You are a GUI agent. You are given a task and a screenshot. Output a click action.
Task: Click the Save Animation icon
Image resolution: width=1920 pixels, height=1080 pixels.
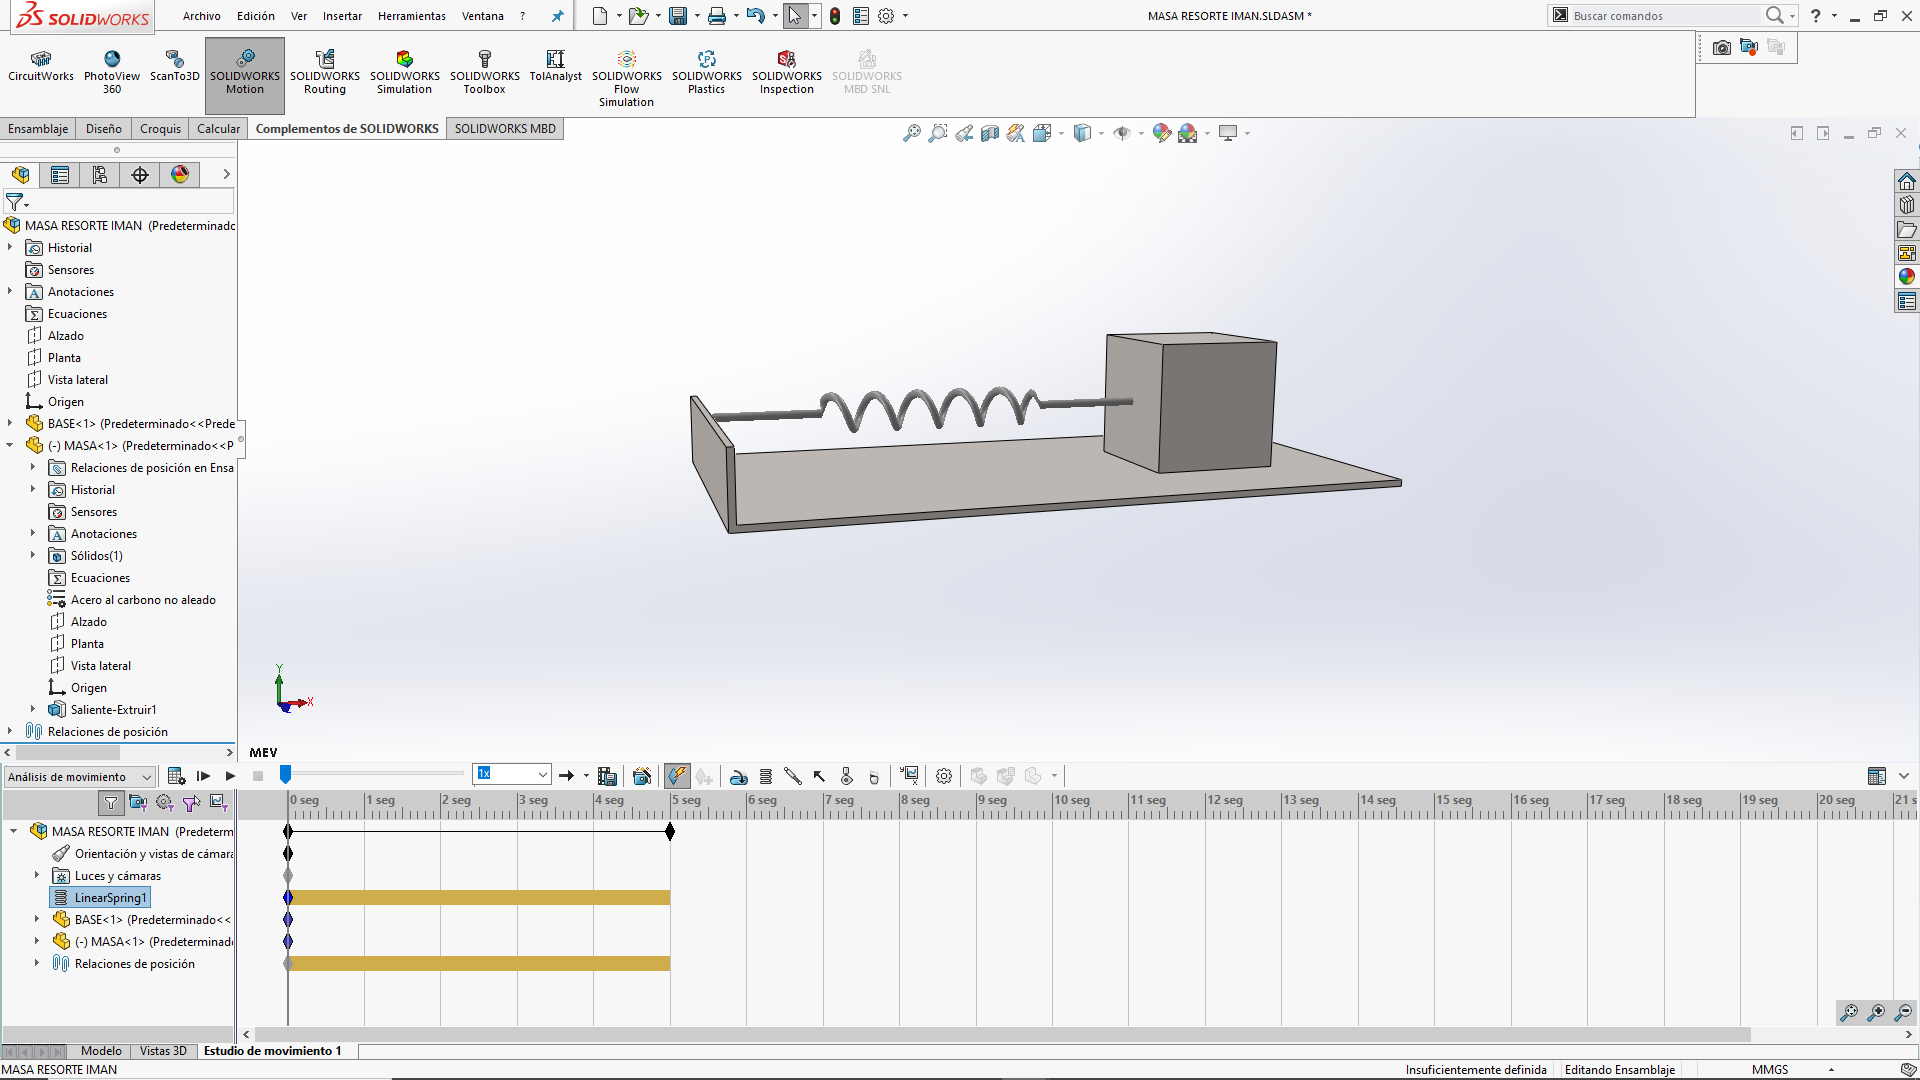point(607,776)
